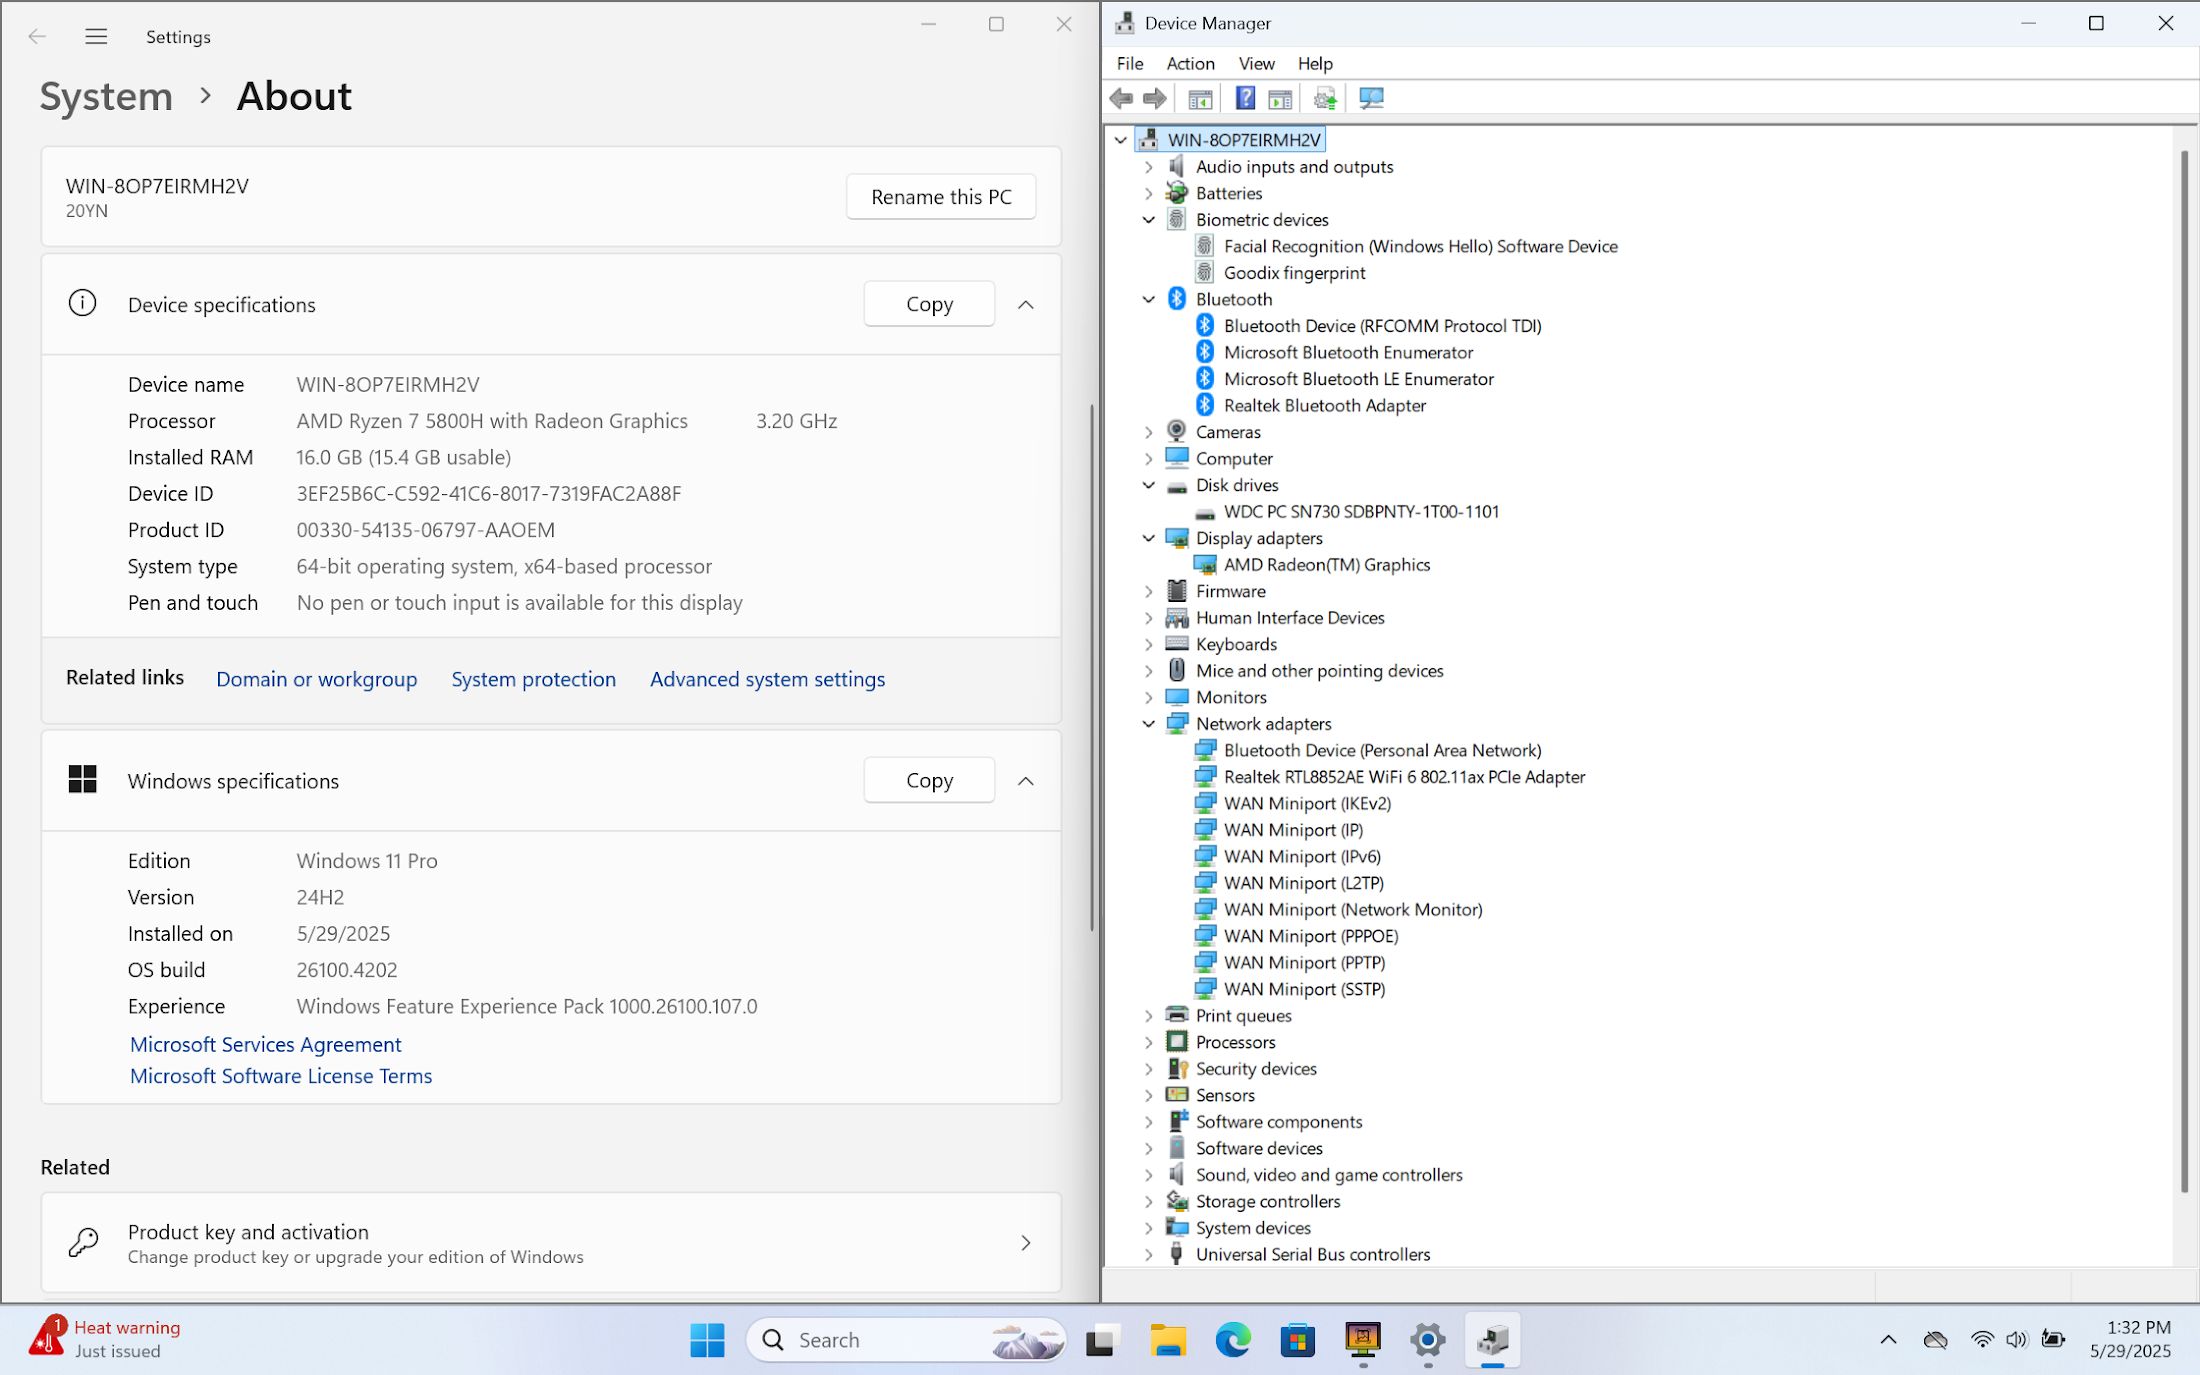Viewport: 2200px width, 1375px height.
Task: Collapse Windows specifications section
Action: 1025,781
